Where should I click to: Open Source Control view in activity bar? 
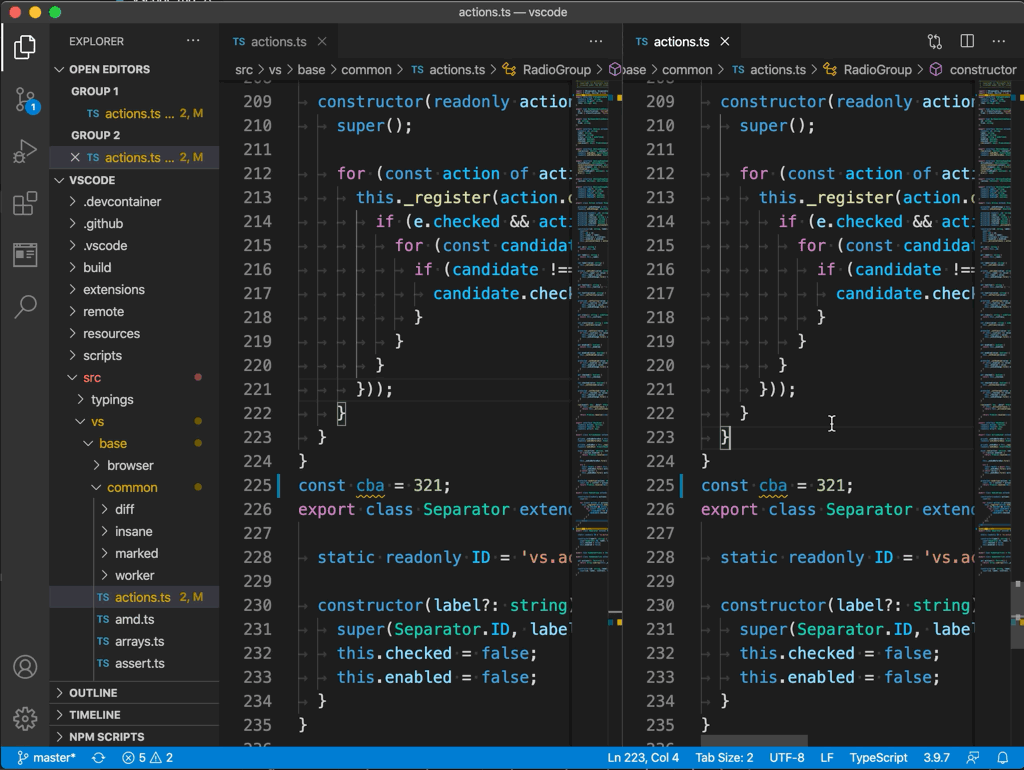(25, 99)
